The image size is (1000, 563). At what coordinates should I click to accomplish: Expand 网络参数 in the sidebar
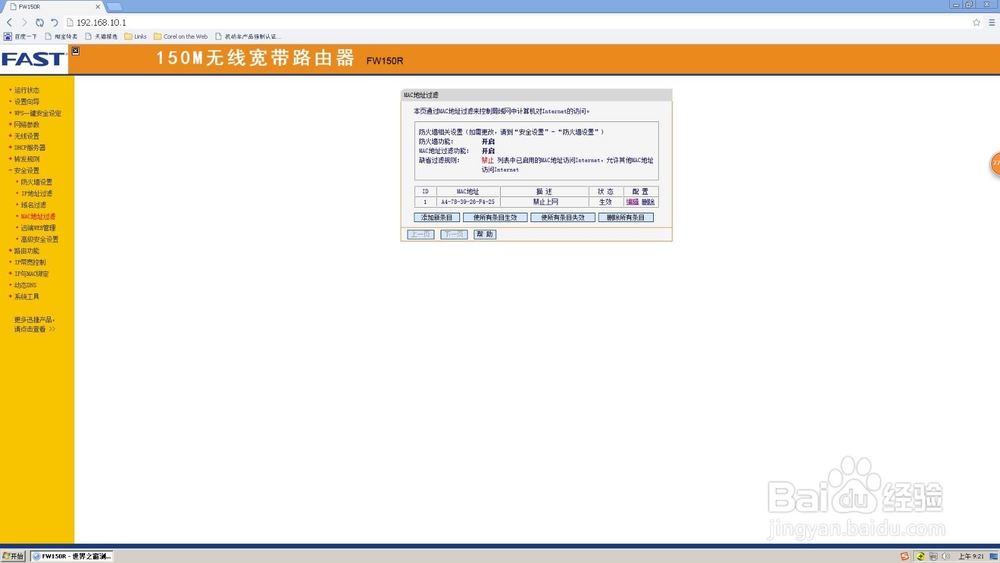pos(26,124)
